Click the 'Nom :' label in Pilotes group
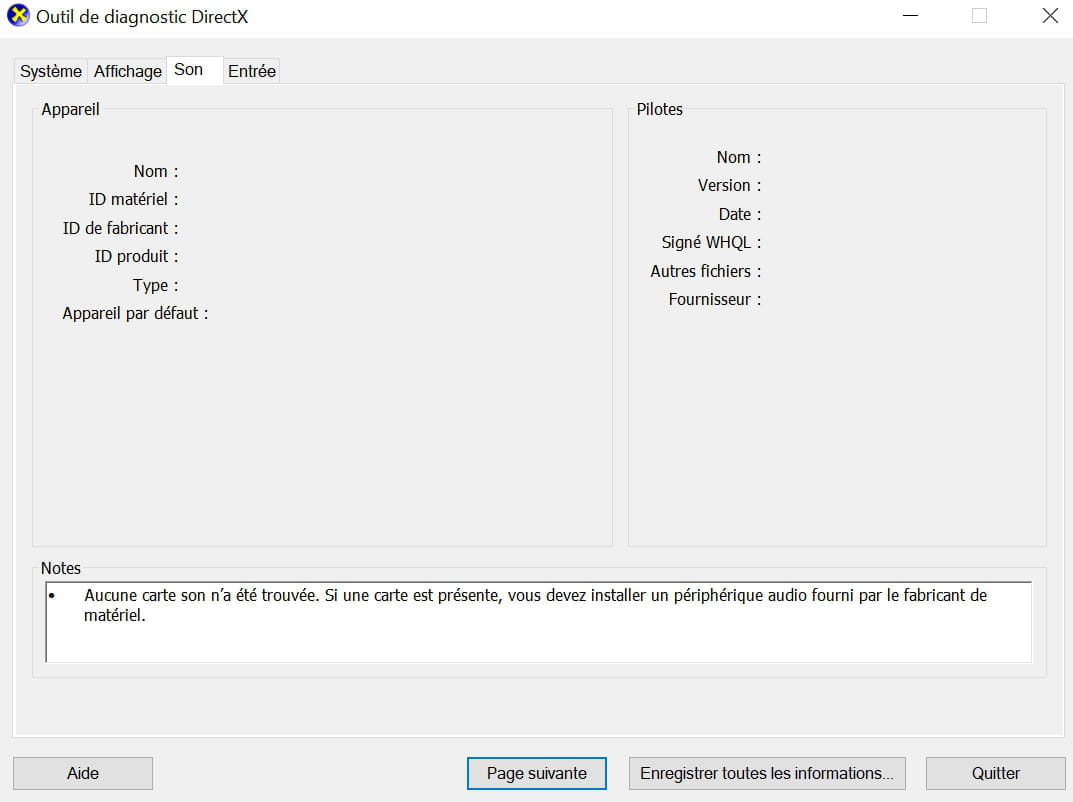 point(738,157)
